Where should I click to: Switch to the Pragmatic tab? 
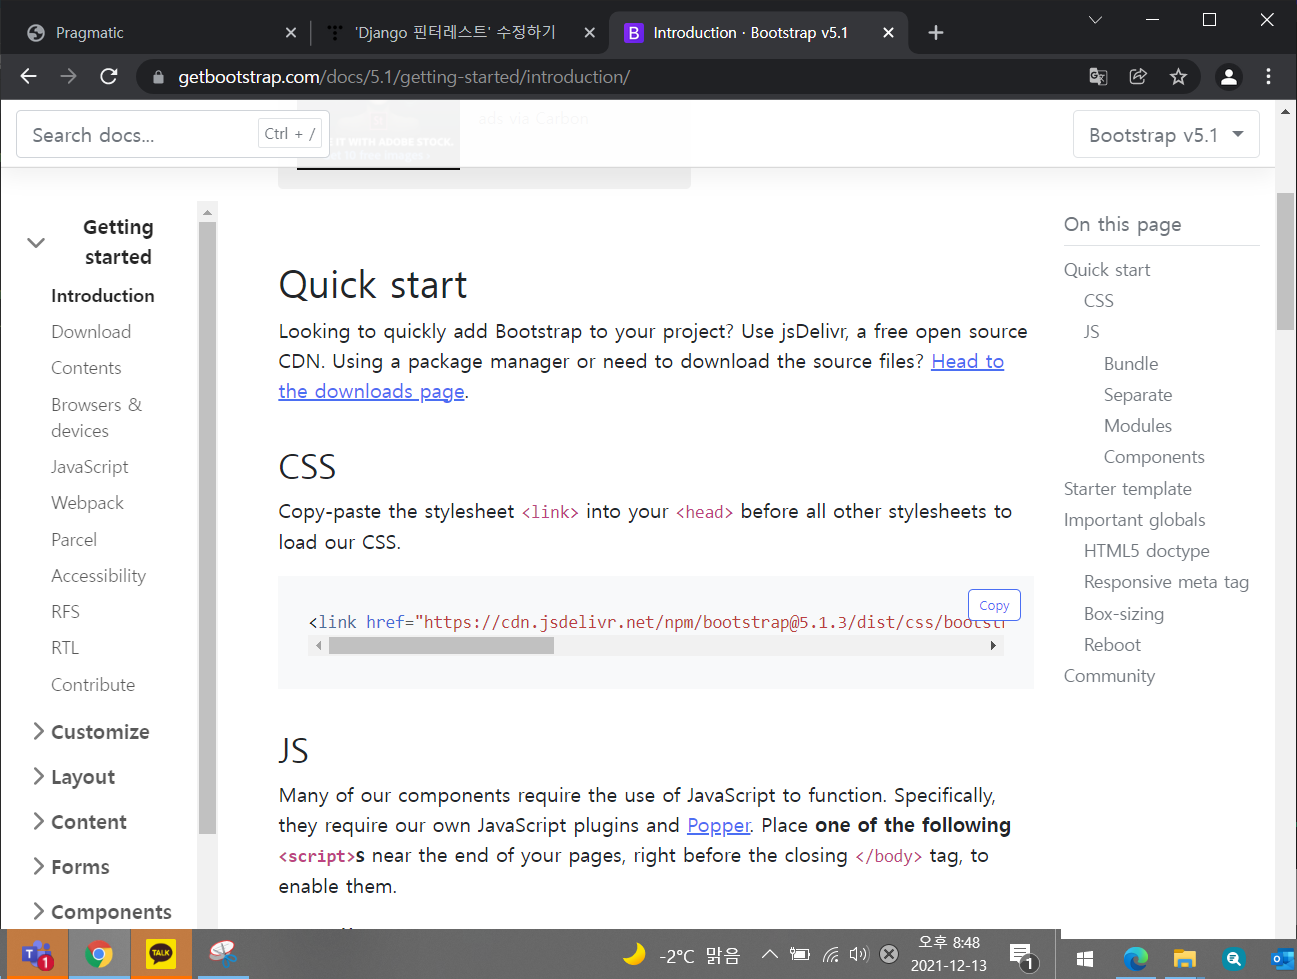click(160, 33)
